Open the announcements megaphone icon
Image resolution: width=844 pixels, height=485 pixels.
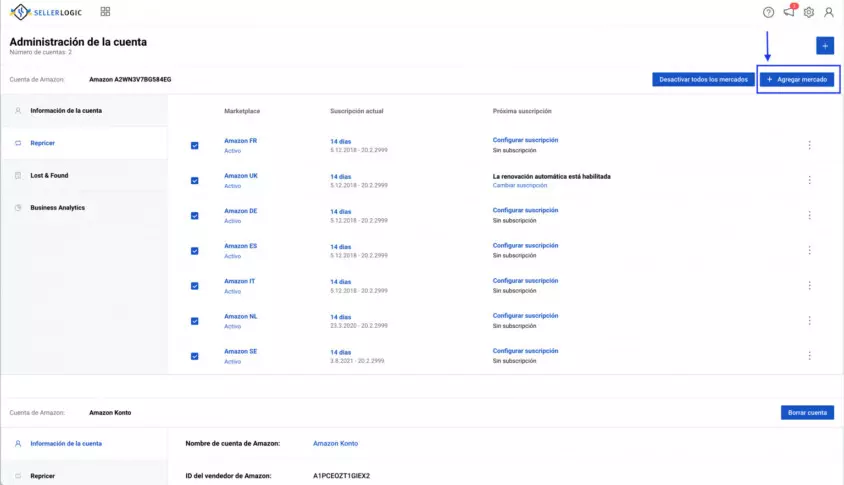tap(789, 11)
